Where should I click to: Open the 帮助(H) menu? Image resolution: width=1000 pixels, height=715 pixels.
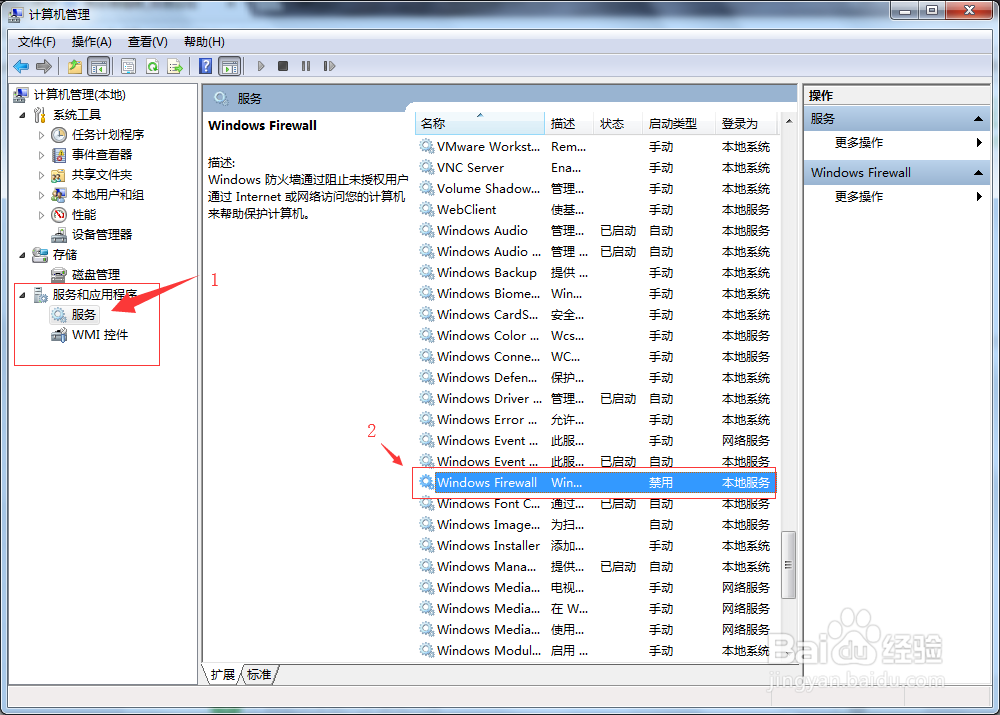tap(204, 42)
